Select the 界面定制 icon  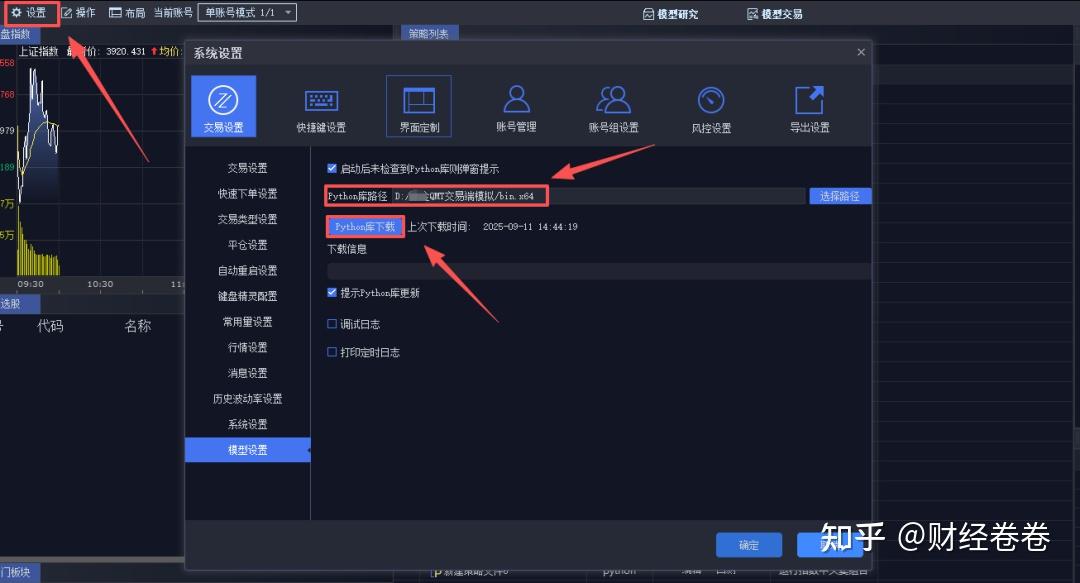click(x=418, y=104)
